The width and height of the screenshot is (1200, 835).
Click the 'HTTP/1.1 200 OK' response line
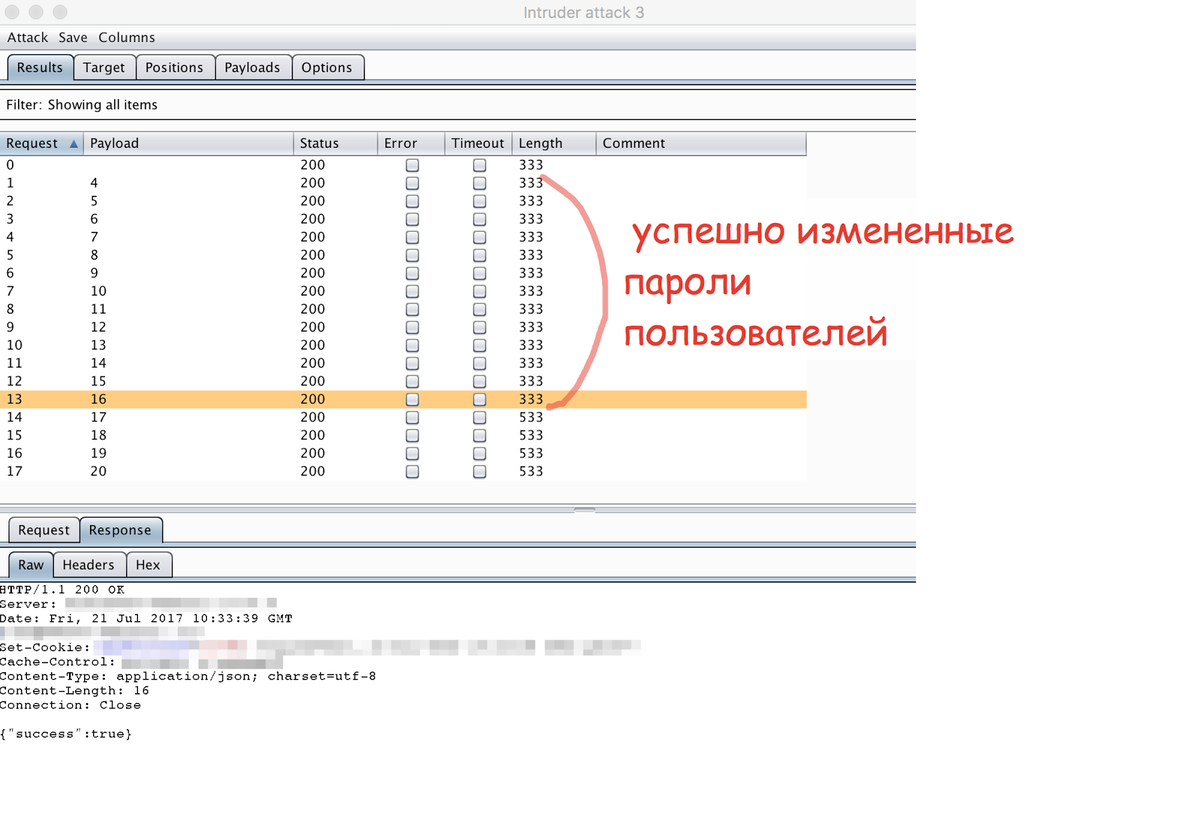tap(62, 590)
